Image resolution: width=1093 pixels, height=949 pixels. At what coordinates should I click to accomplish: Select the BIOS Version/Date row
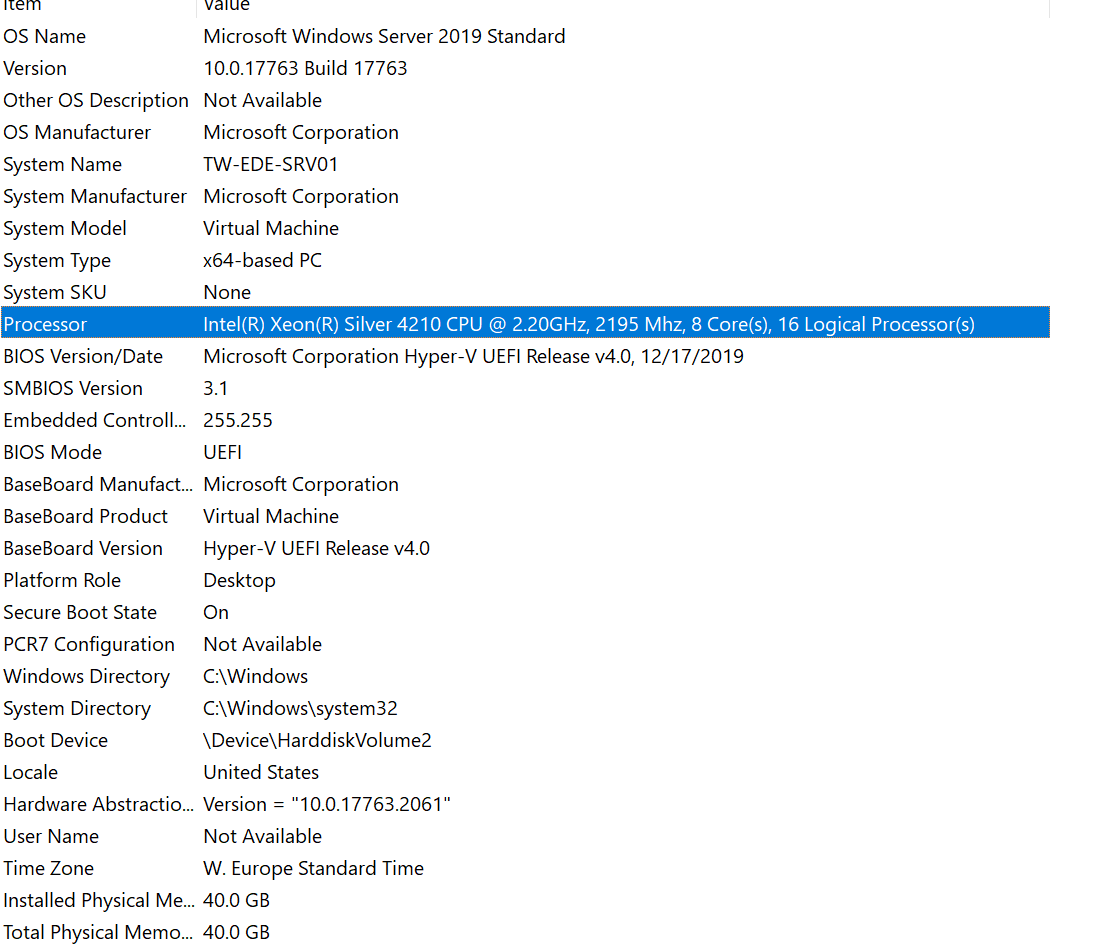(x=83, y=357)
